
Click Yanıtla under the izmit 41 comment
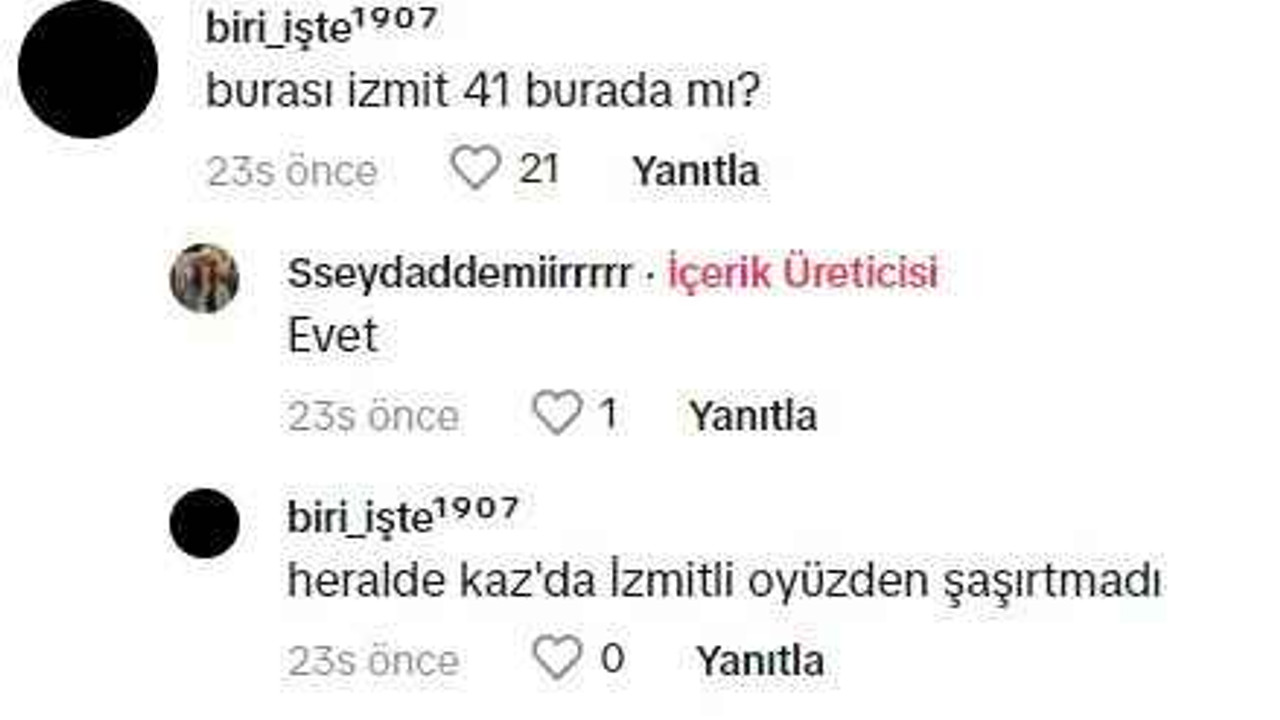(x=696, y=171)
